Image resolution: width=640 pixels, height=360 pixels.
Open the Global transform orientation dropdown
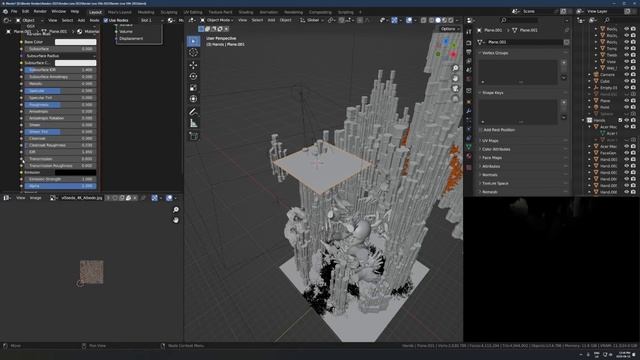pos(312,20)
